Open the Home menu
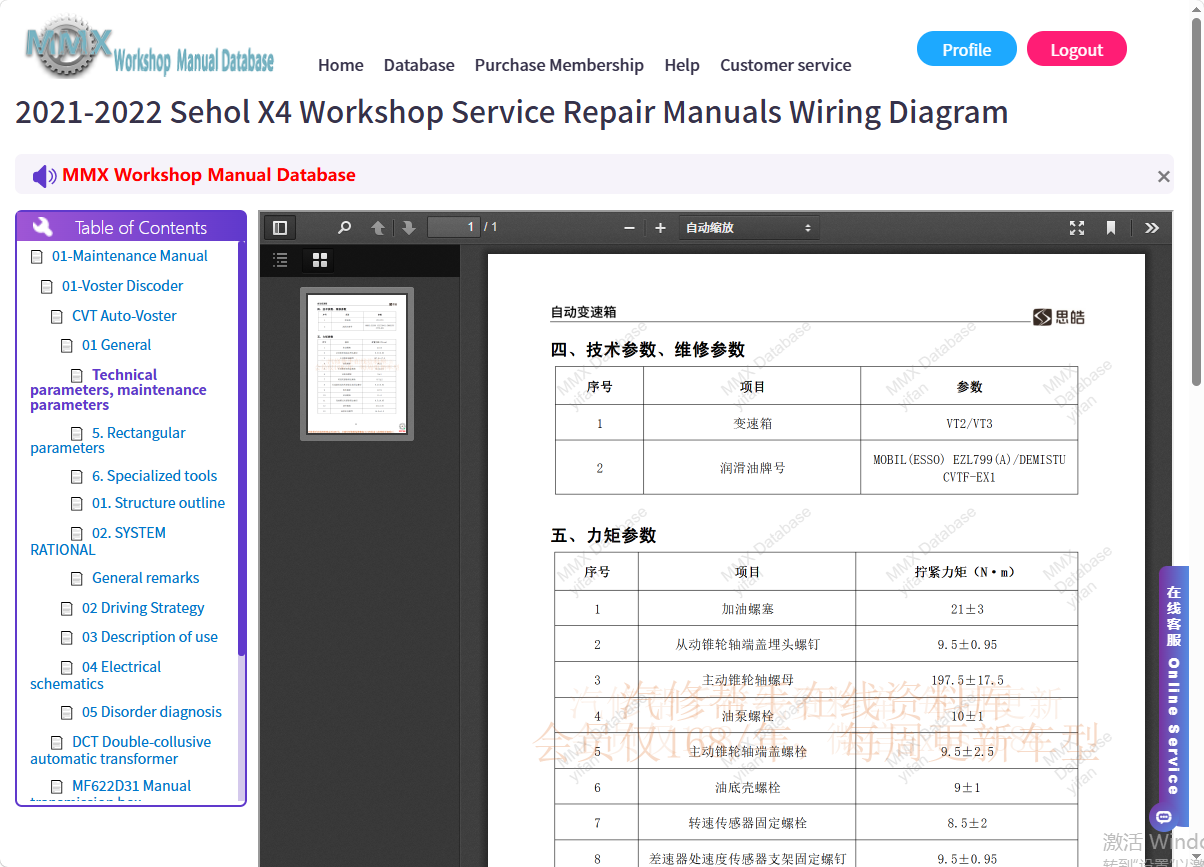The width and height of the screenshot is (1204, 867). click(341, 65)
